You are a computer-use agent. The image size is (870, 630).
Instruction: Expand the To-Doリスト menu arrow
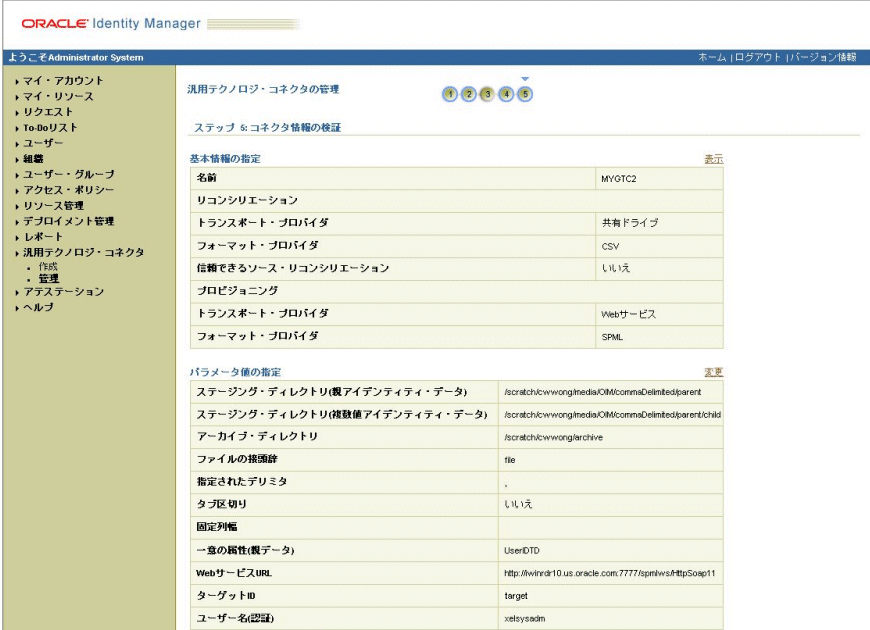click(x=17, y=128)
